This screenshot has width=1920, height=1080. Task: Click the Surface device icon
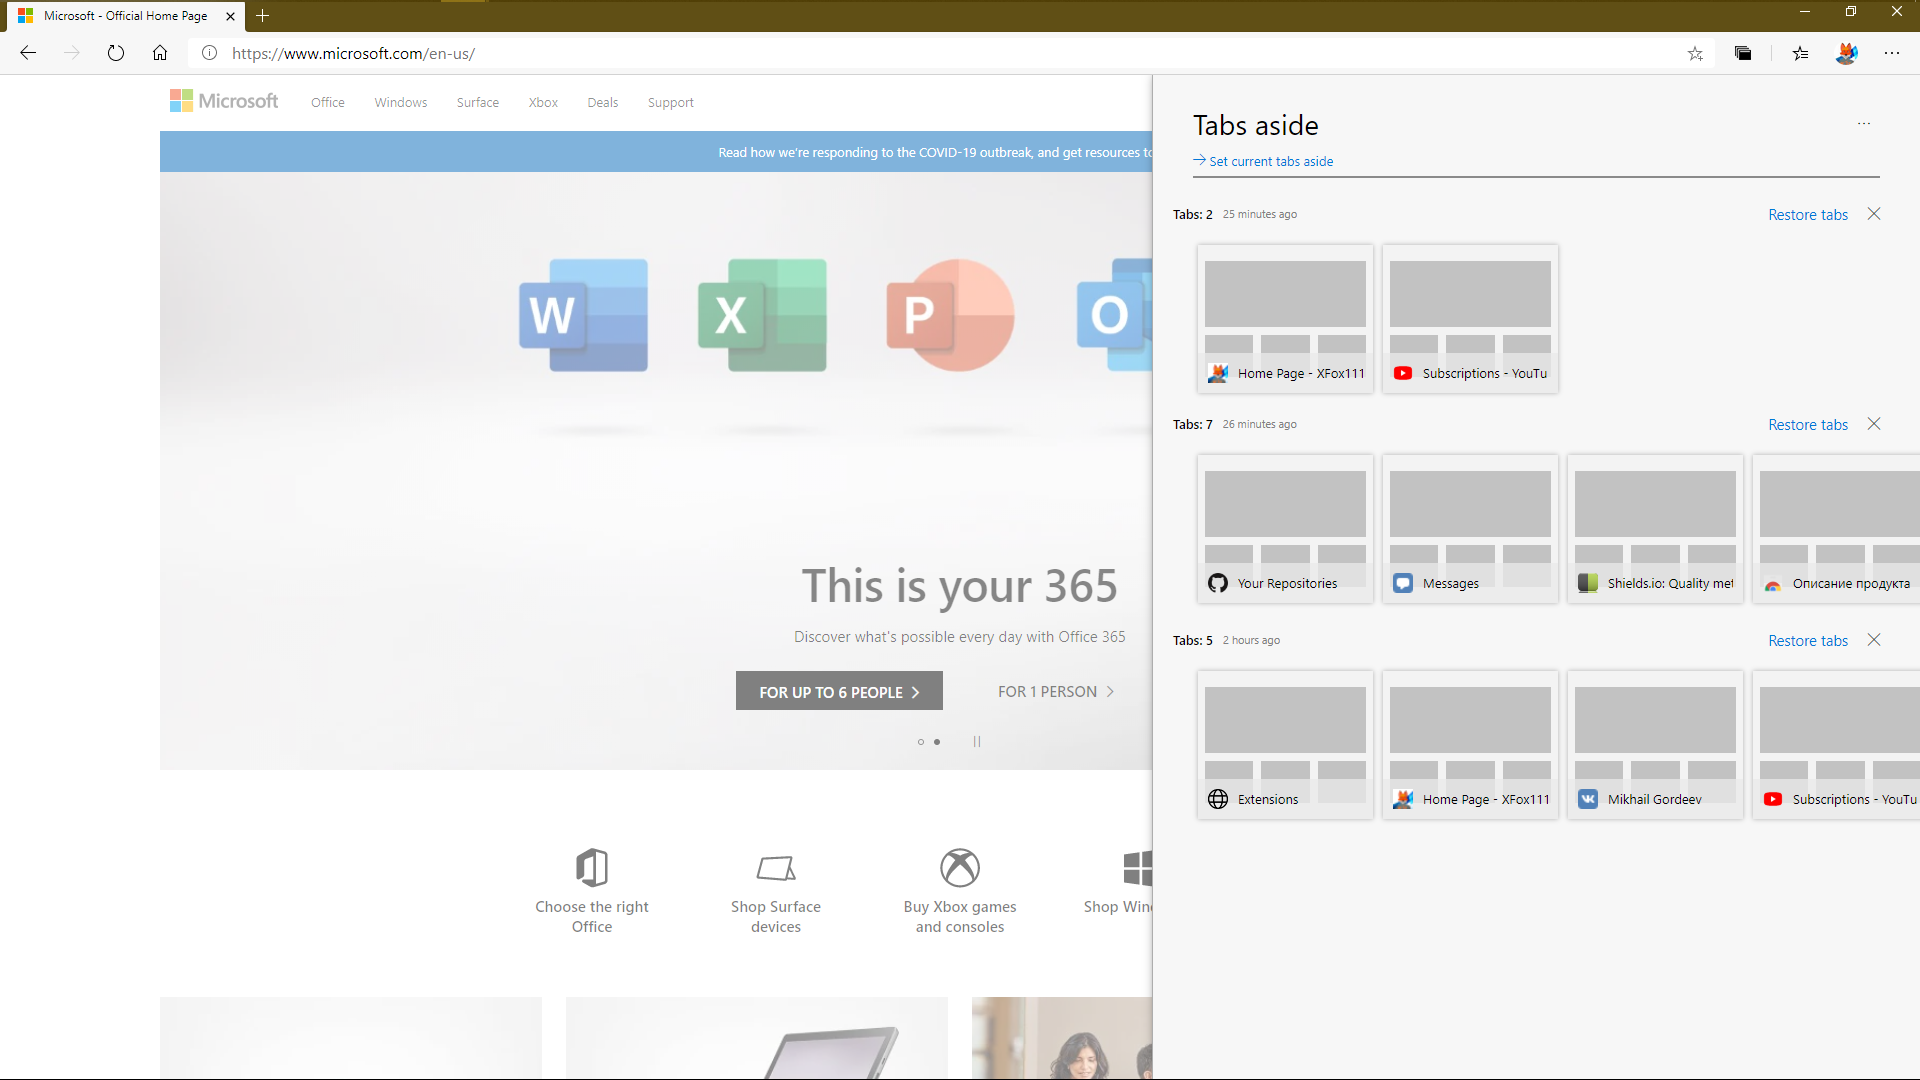pyautogui.click(x=776, y=868)
